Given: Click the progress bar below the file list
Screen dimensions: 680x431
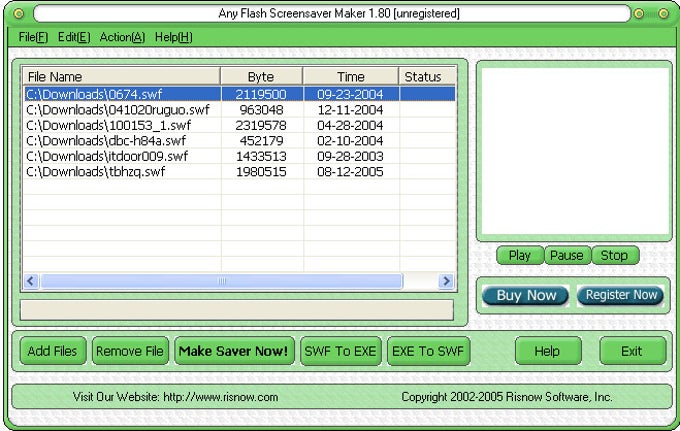Looking at the screenshot, I should click(x=237, y=310).
